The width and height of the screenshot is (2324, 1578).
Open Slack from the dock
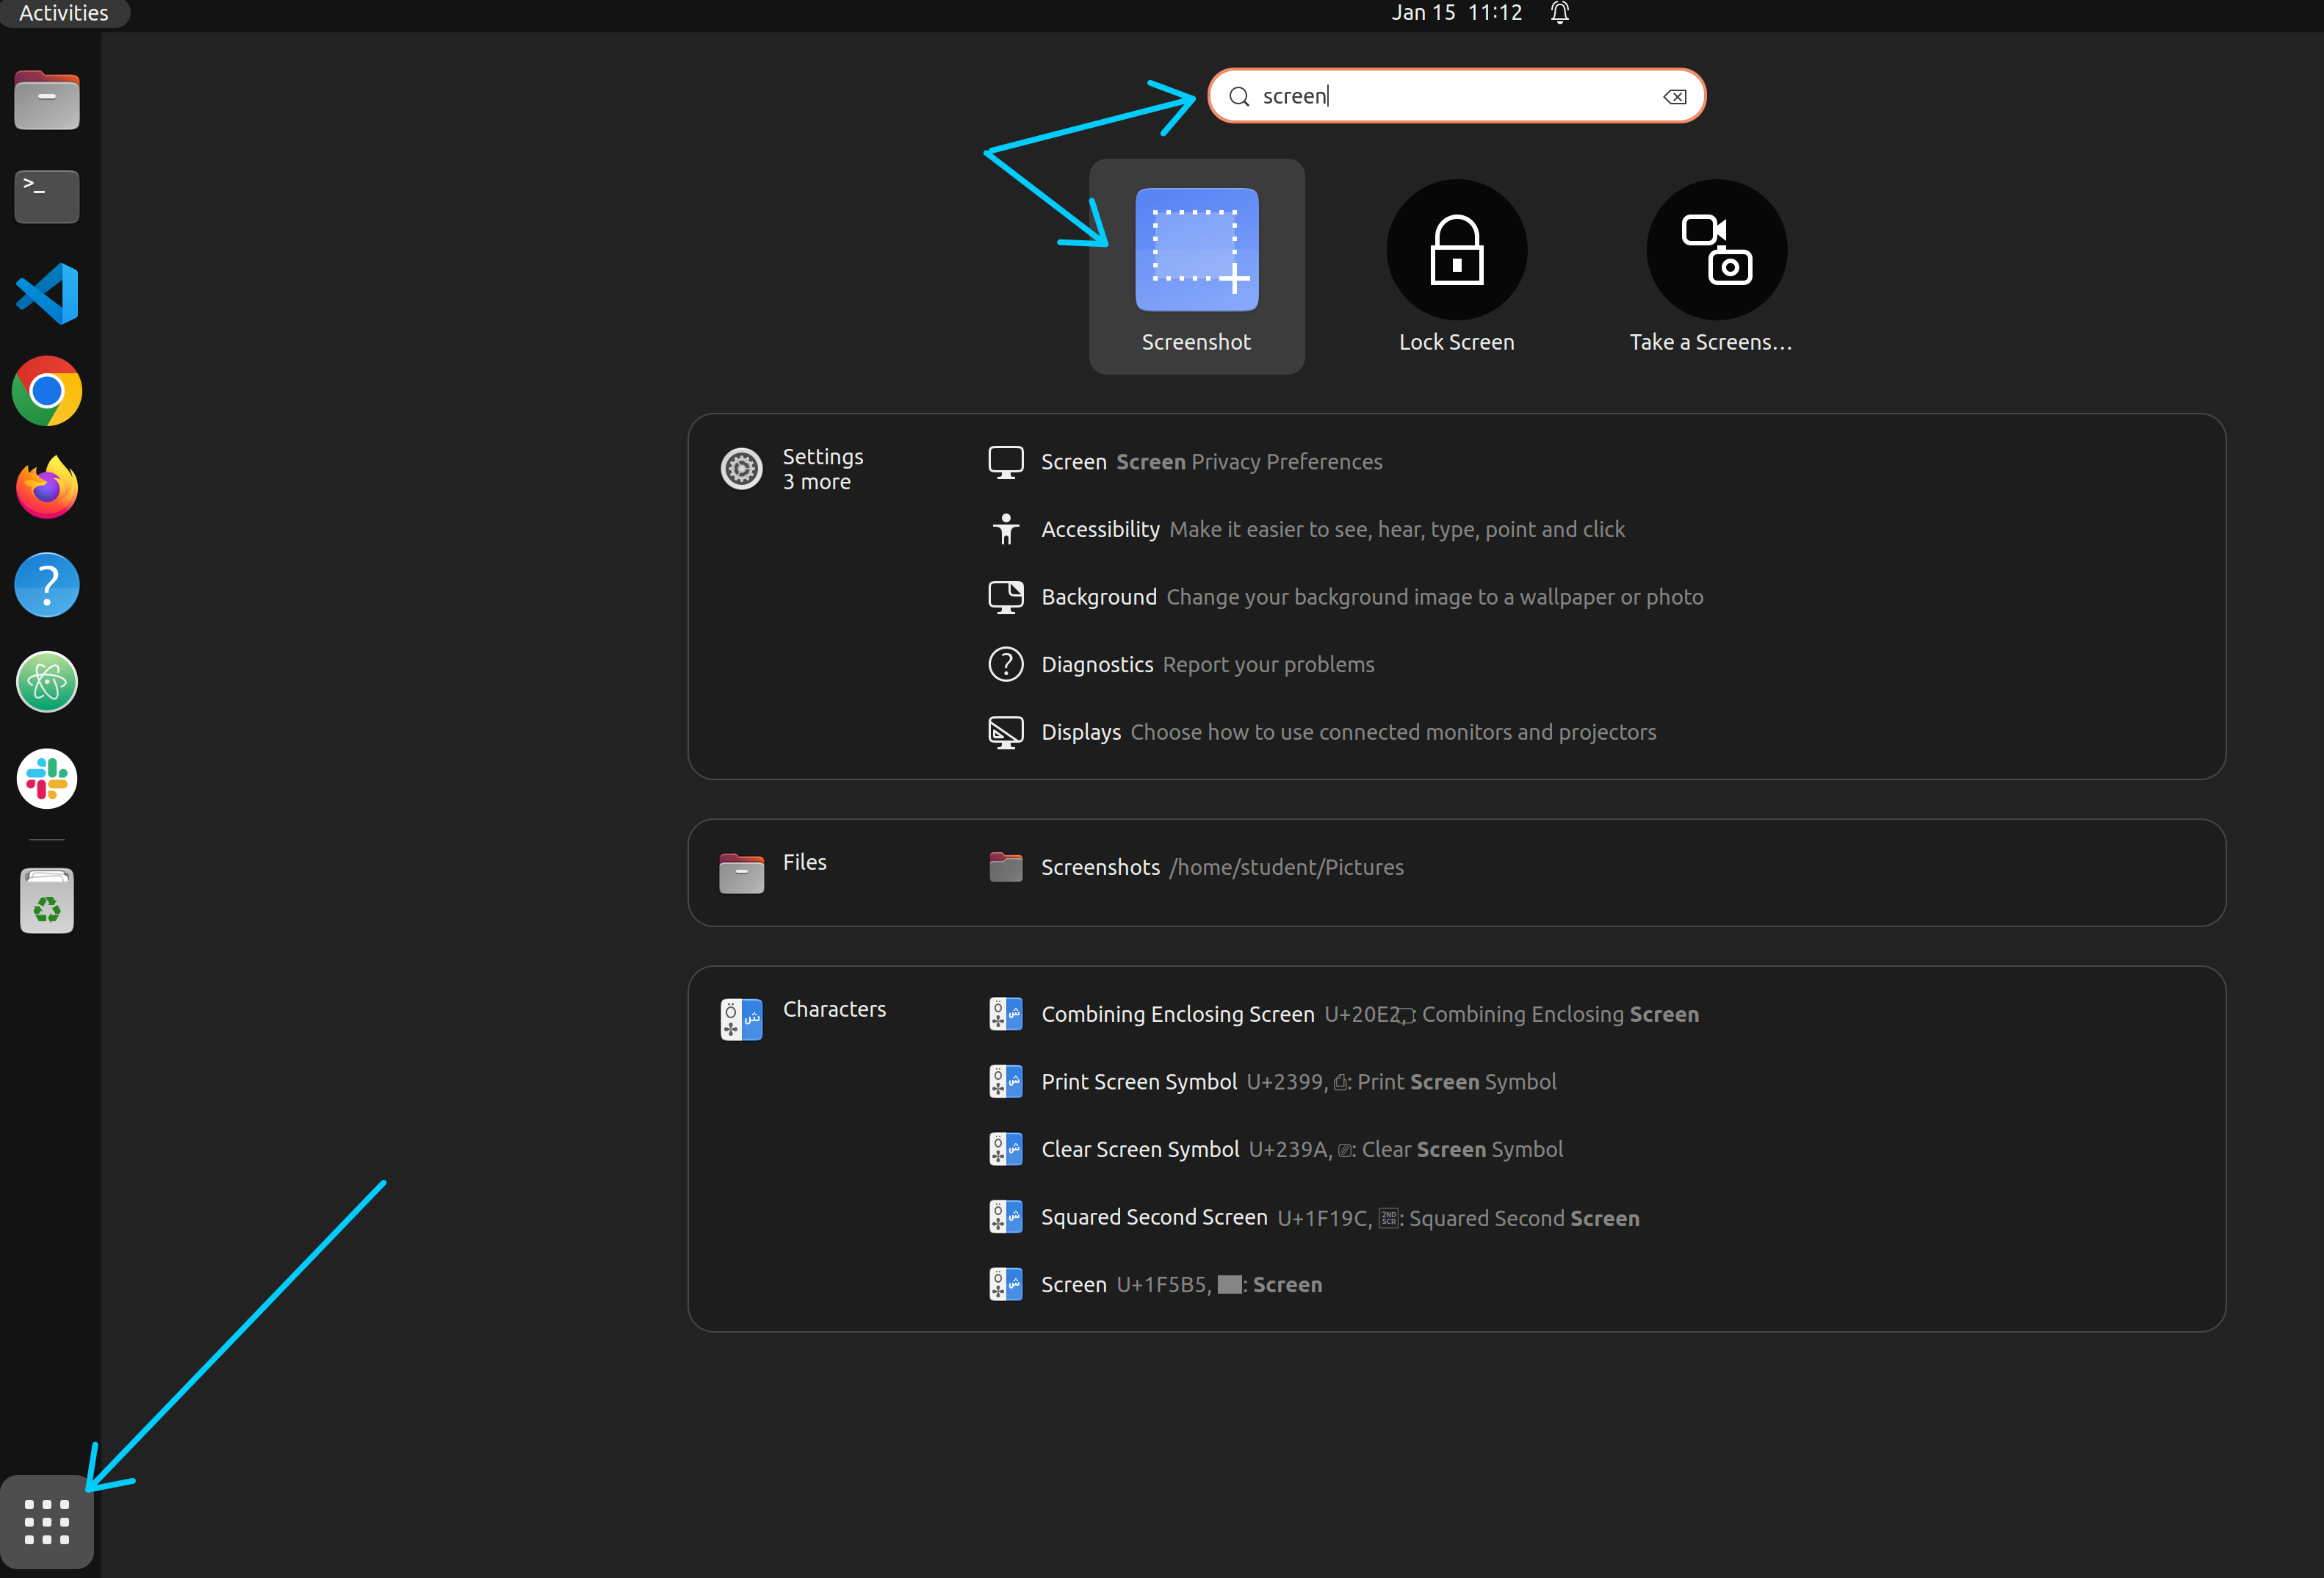47,779
